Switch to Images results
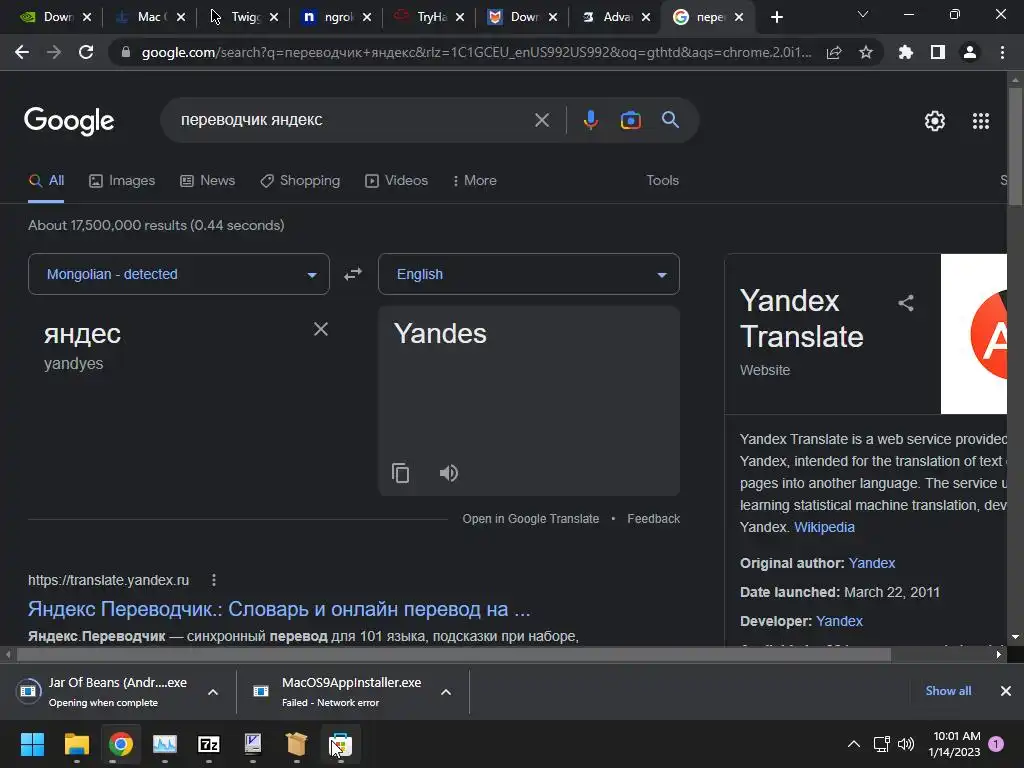The image size is (1024, 768). click(x=122, y=181)
